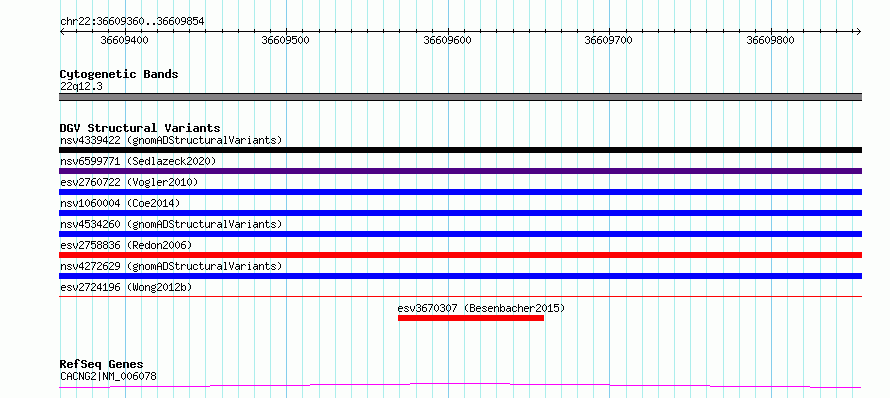890x398 pixels.
Task: Click ruler position 36609700
Action: click(x=609, y=41)
